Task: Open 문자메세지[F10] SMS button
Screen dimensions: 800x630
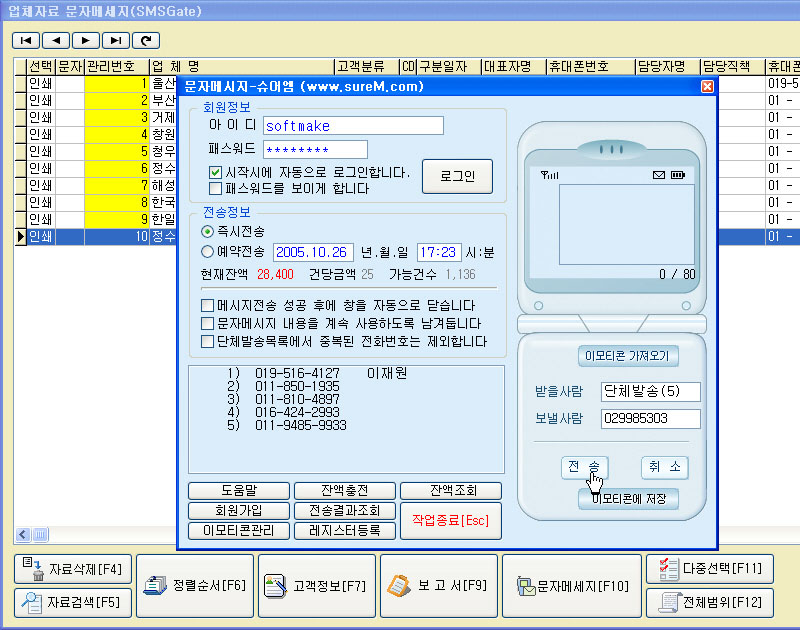Action: click(x=572, y=586)
